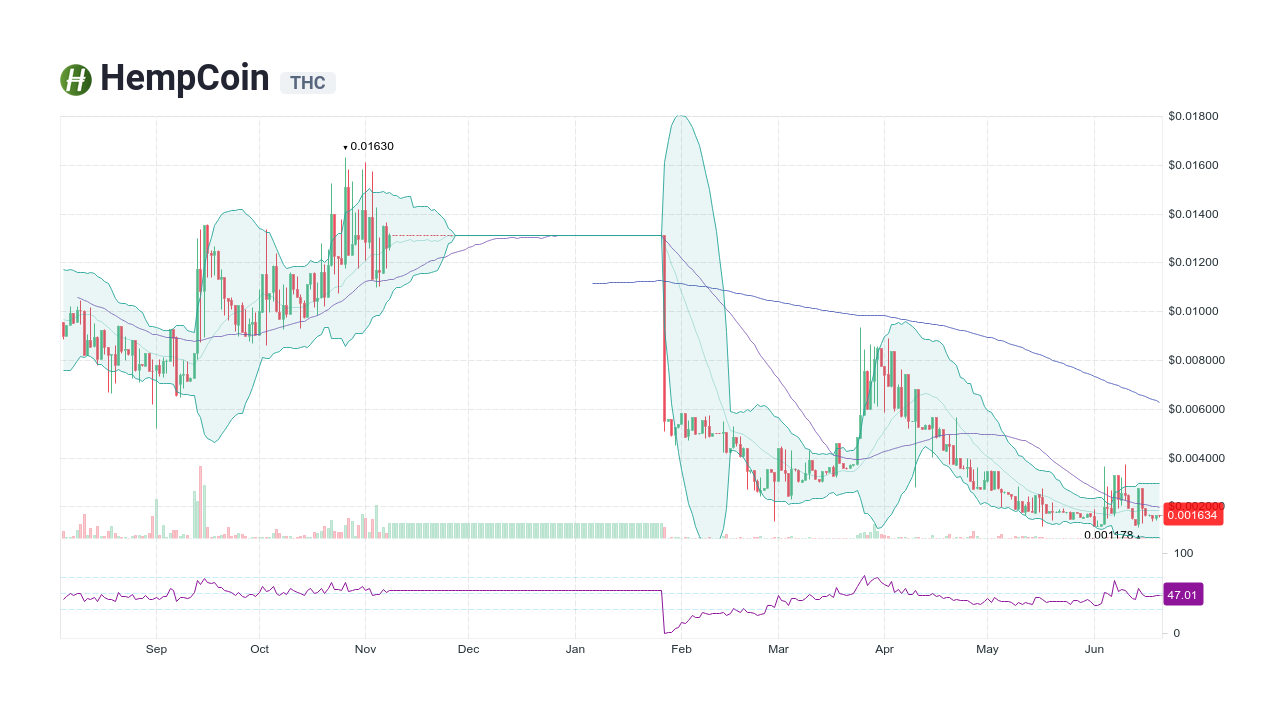This screenshot has height=720, width=1280.
Task: Select the THC ticker badge
Action: [x=308, y=83]
